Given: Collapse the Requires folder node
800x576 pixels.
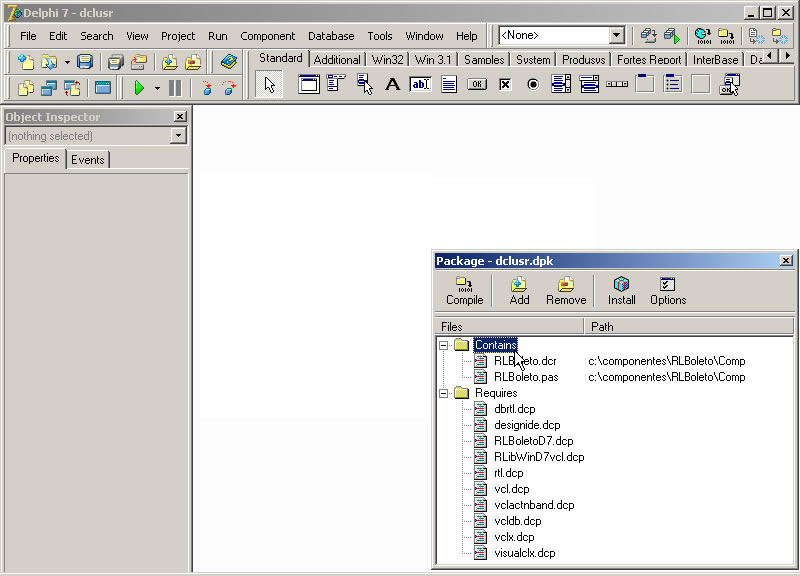Looking at the screenshot, I should click(x=444, y=393).
